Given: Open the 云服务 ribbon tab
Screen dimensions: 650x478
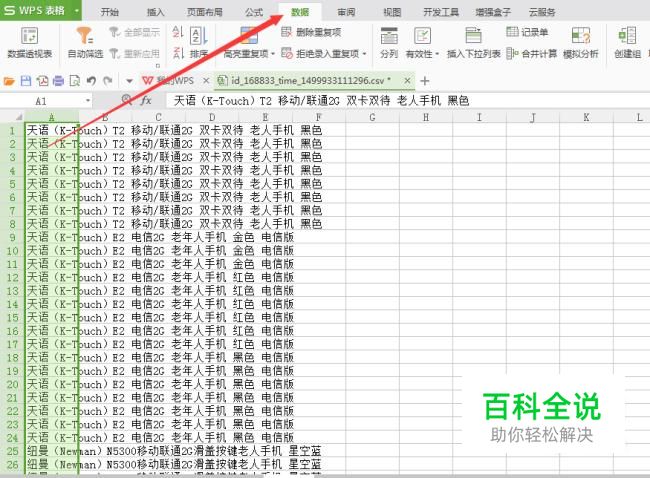Looking at the screenshot, I should (542, 12).
